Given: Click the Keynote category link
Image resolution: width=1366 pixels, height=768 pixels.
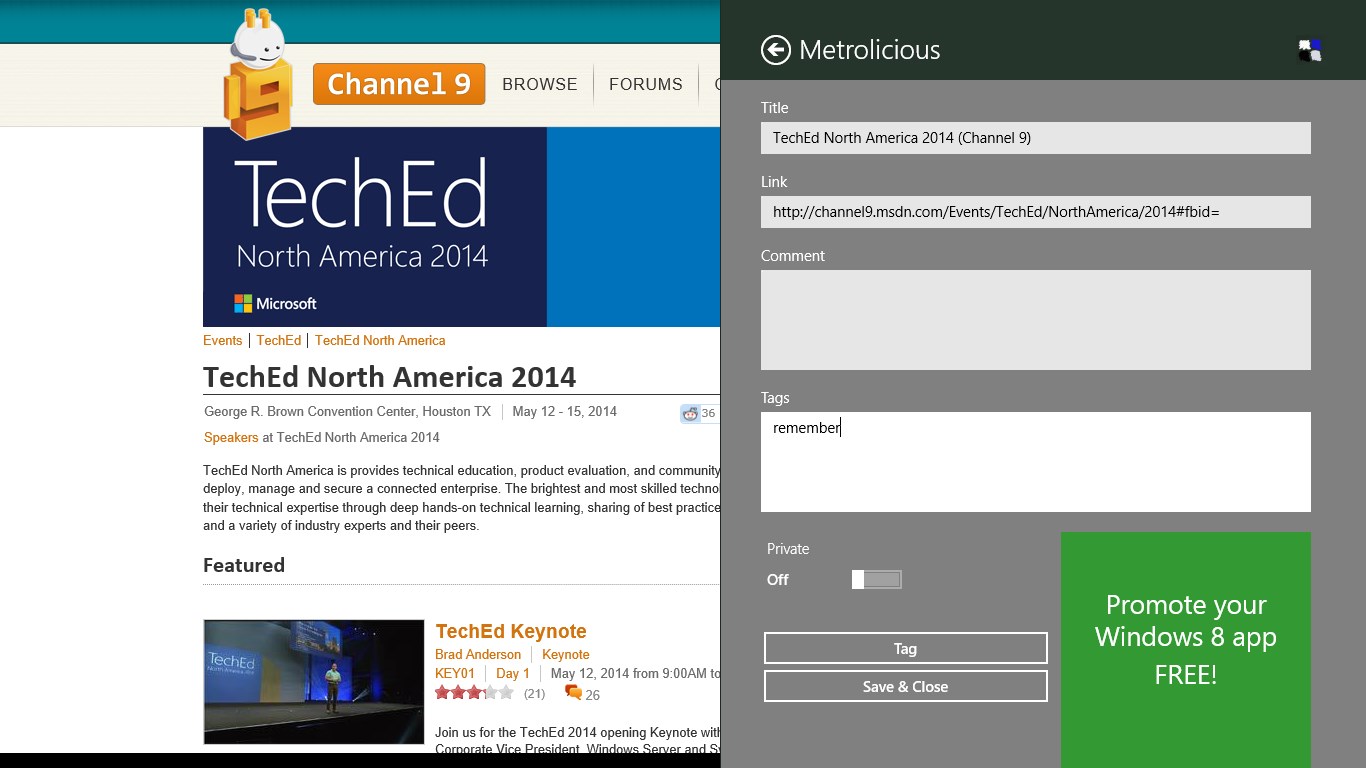Looking at the screenshot, I should coord(566,654).
